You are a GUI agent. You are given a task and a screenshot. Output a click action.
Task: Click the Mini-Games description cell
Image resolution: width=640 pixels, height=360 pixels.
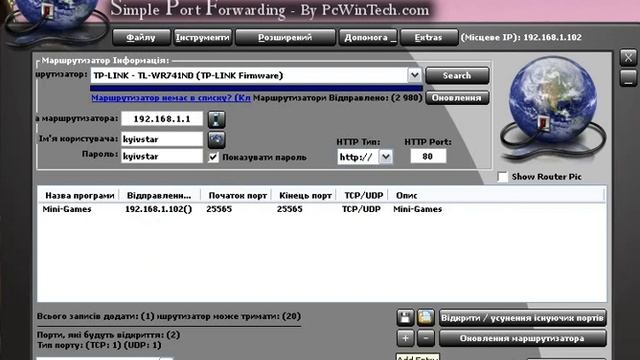coord(418,209)
